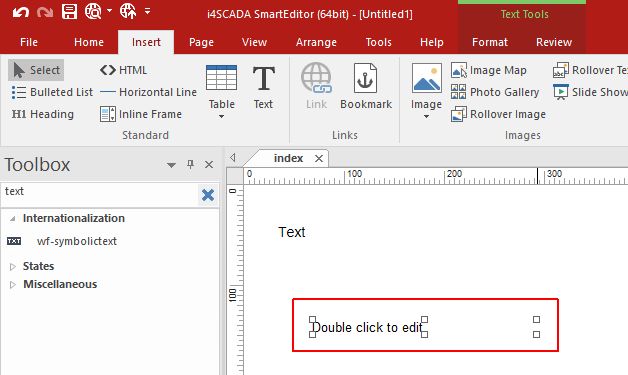Open Customize Quick Access Toolbar arrow
The width and height of the screenshot is (628, 375).
click(147, 11)
